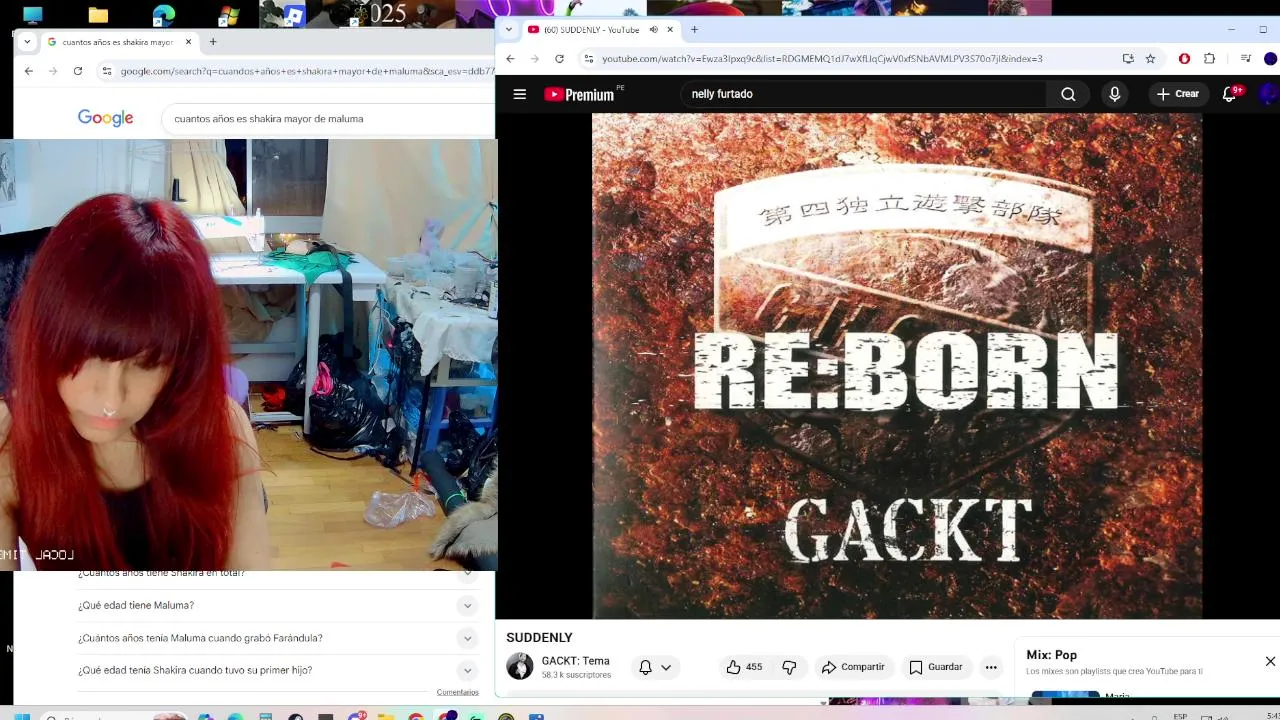Save the video with Guardar
1280x720 pixels.
pyautogui.click(x=935, y=667)
